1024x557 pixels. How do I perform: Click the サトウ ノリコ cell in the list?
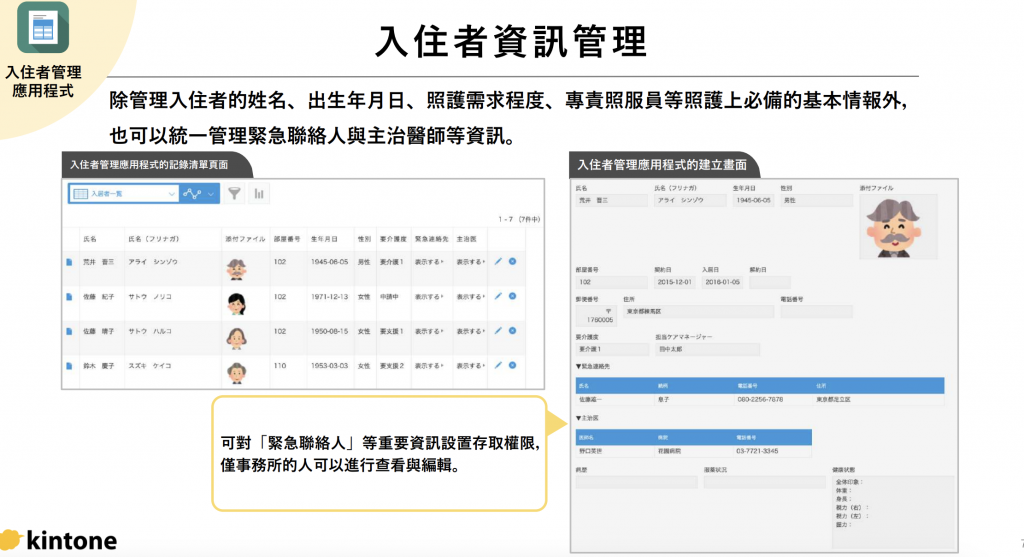coord(150,296)
